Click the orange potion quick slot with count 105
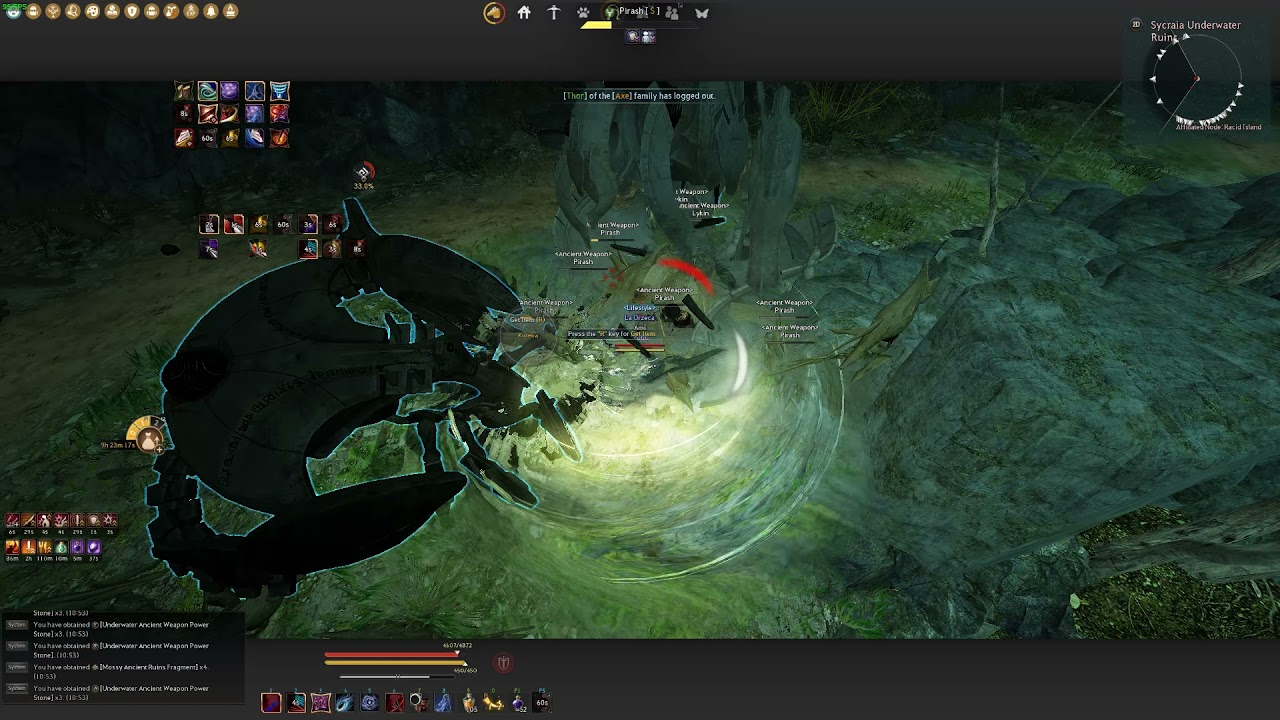 tap(469, 703)
